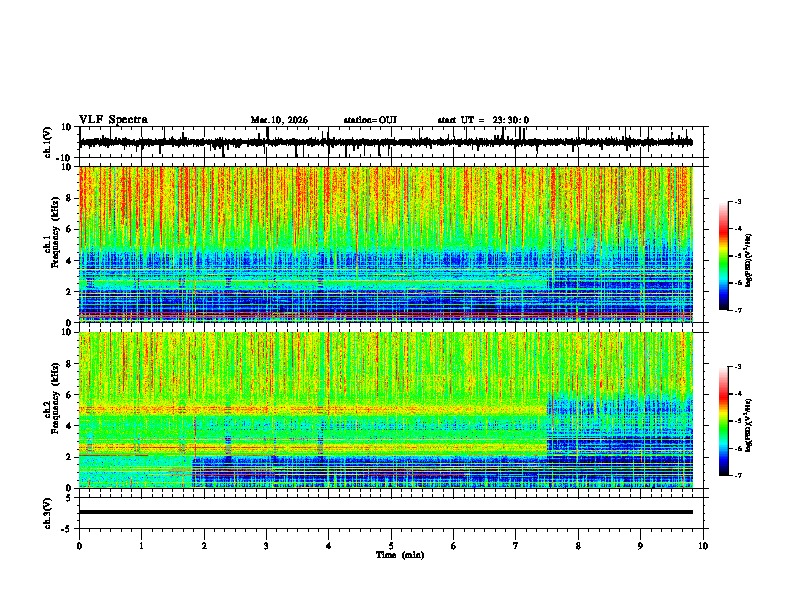792x612 pixels.
Task: Click the "-7" label on ch.2 color bar
Action: (x=737, y=475)
